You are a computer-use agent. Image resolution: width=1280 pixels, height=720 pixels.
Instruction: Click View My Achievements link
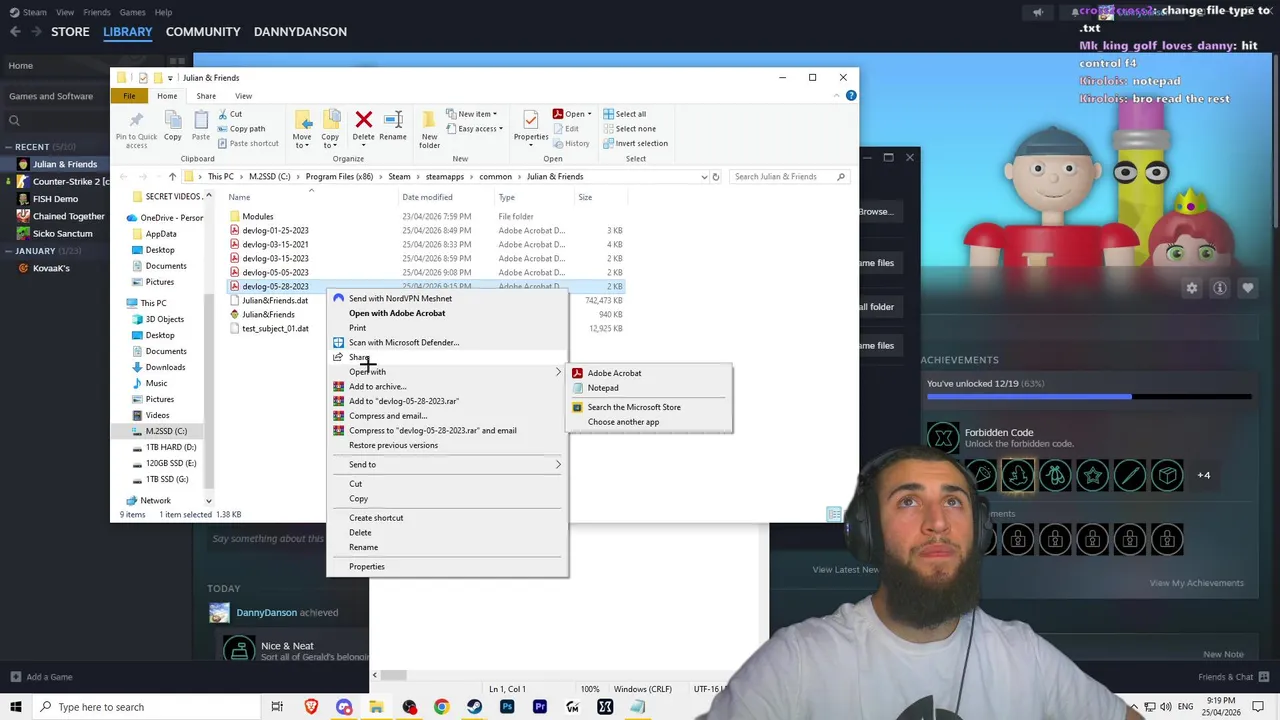tap(1196, 583)
